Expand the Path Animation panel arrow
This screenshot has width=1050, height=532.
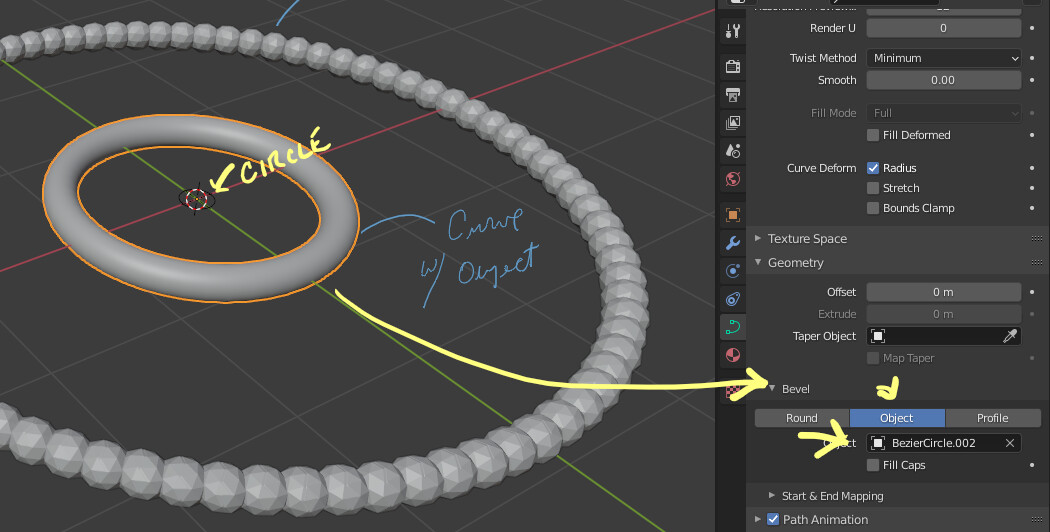click(x=758, y=519)
